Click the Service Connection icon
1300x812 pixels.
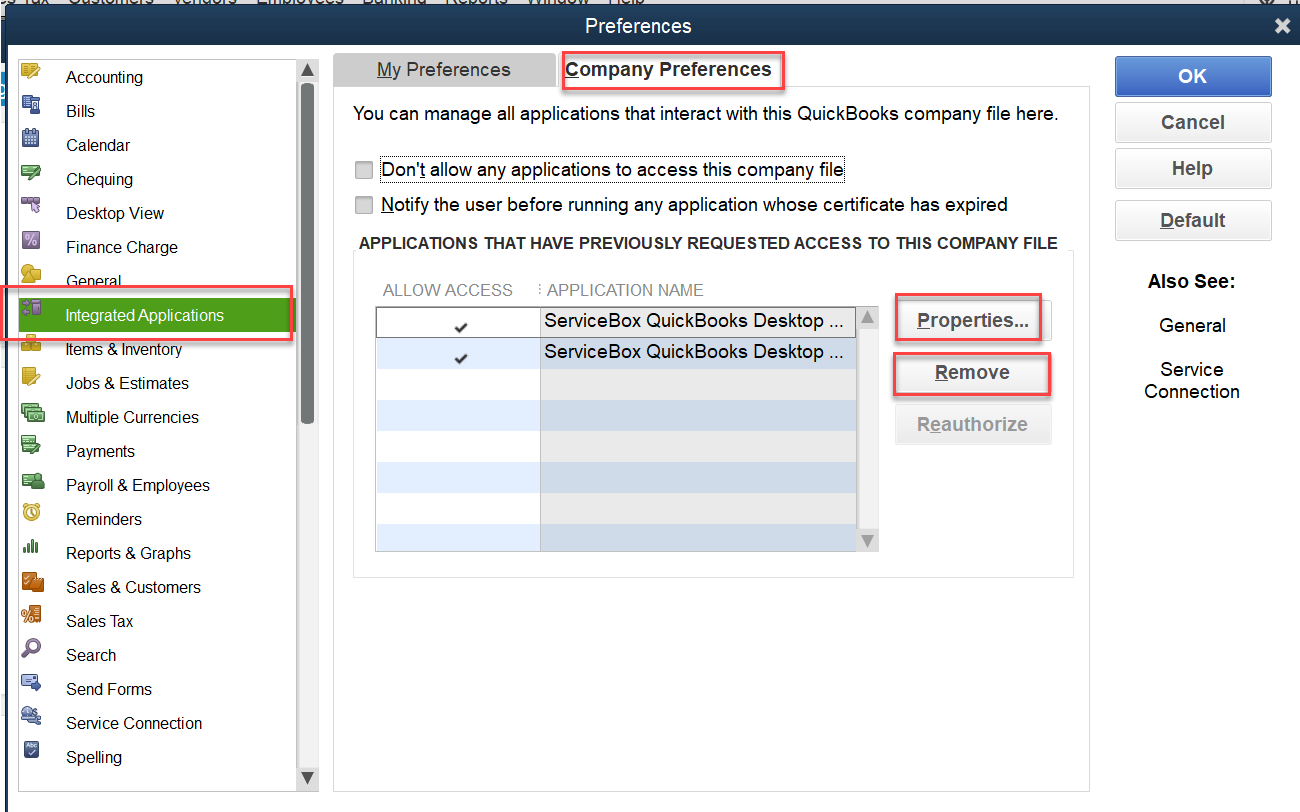(31, 716)
